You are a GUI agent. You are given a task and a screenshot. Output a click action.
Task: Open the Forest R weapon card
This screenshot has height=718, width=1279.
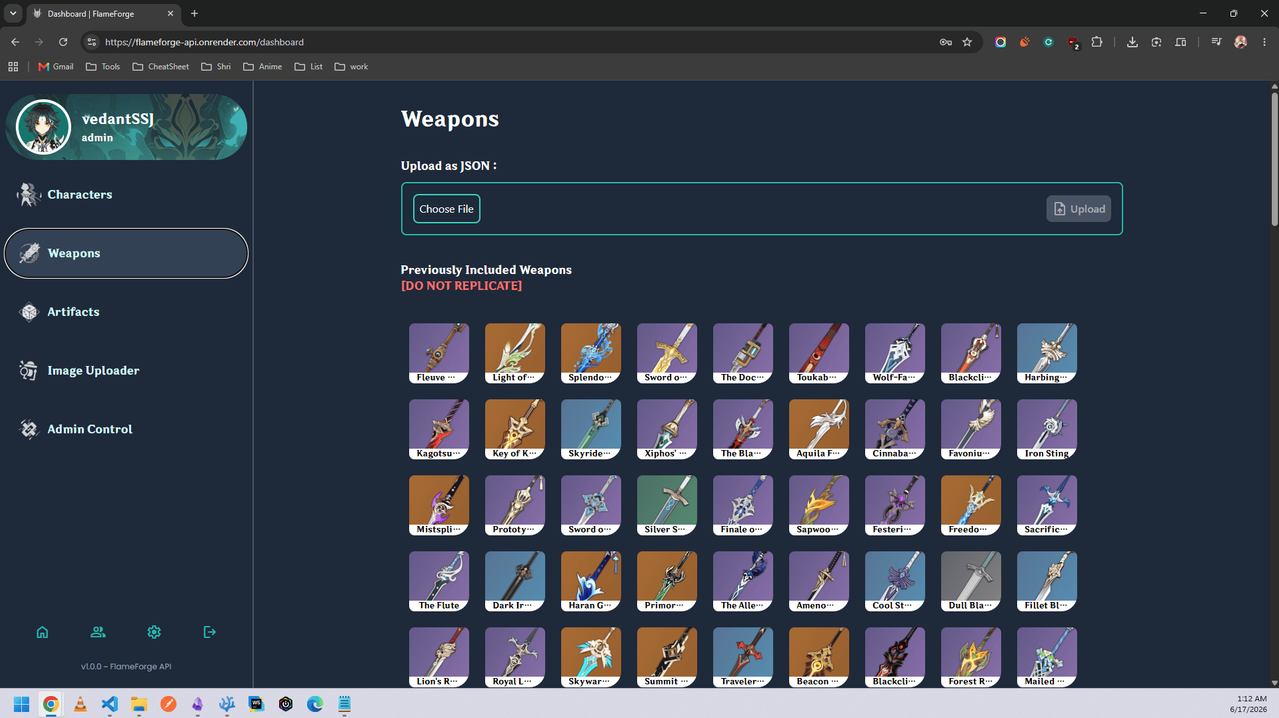[x=971, y=657]
